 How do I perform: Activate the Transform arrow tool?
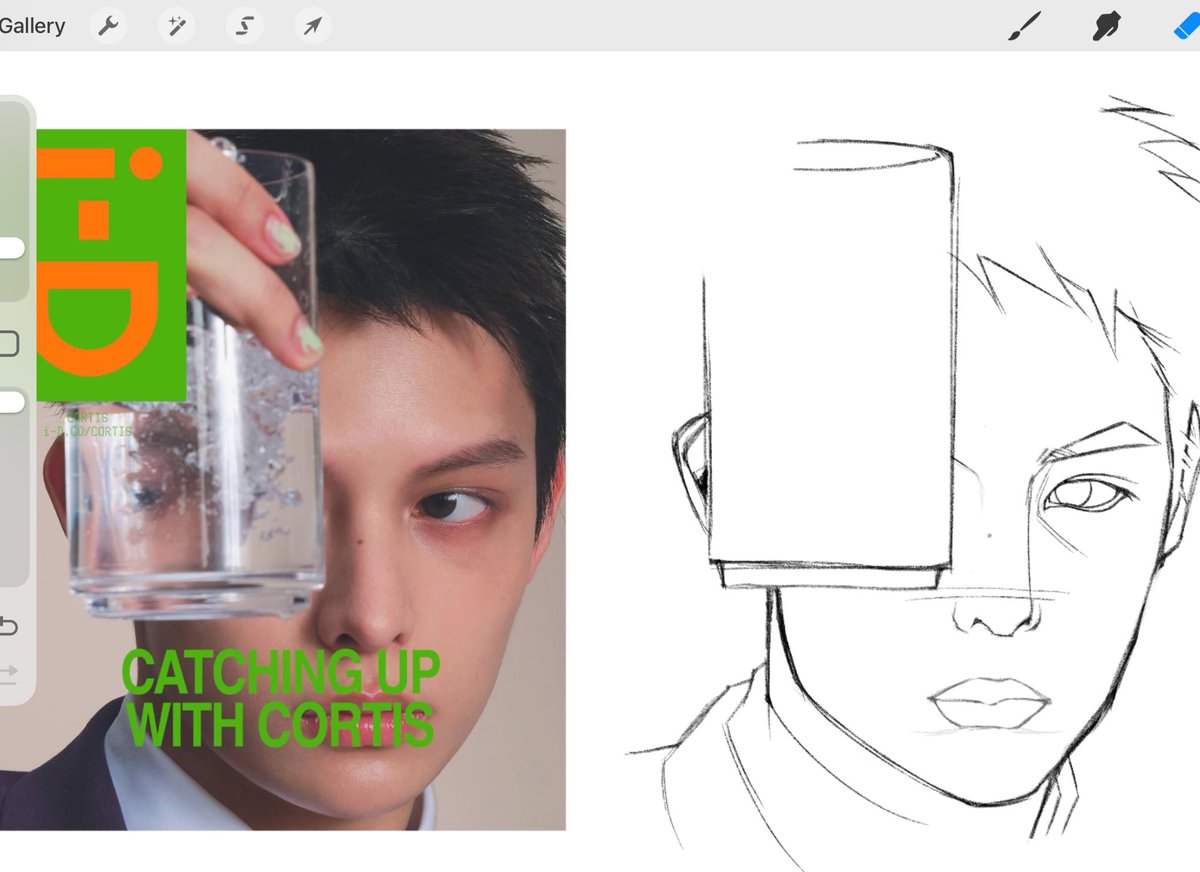(x=313, y=26)
